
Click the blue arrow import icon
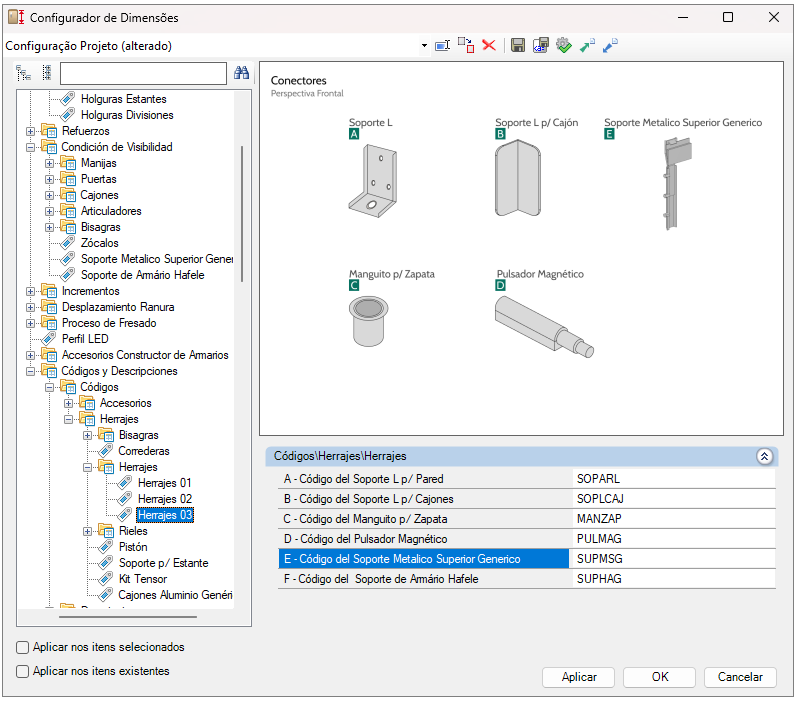pos(610,45)
